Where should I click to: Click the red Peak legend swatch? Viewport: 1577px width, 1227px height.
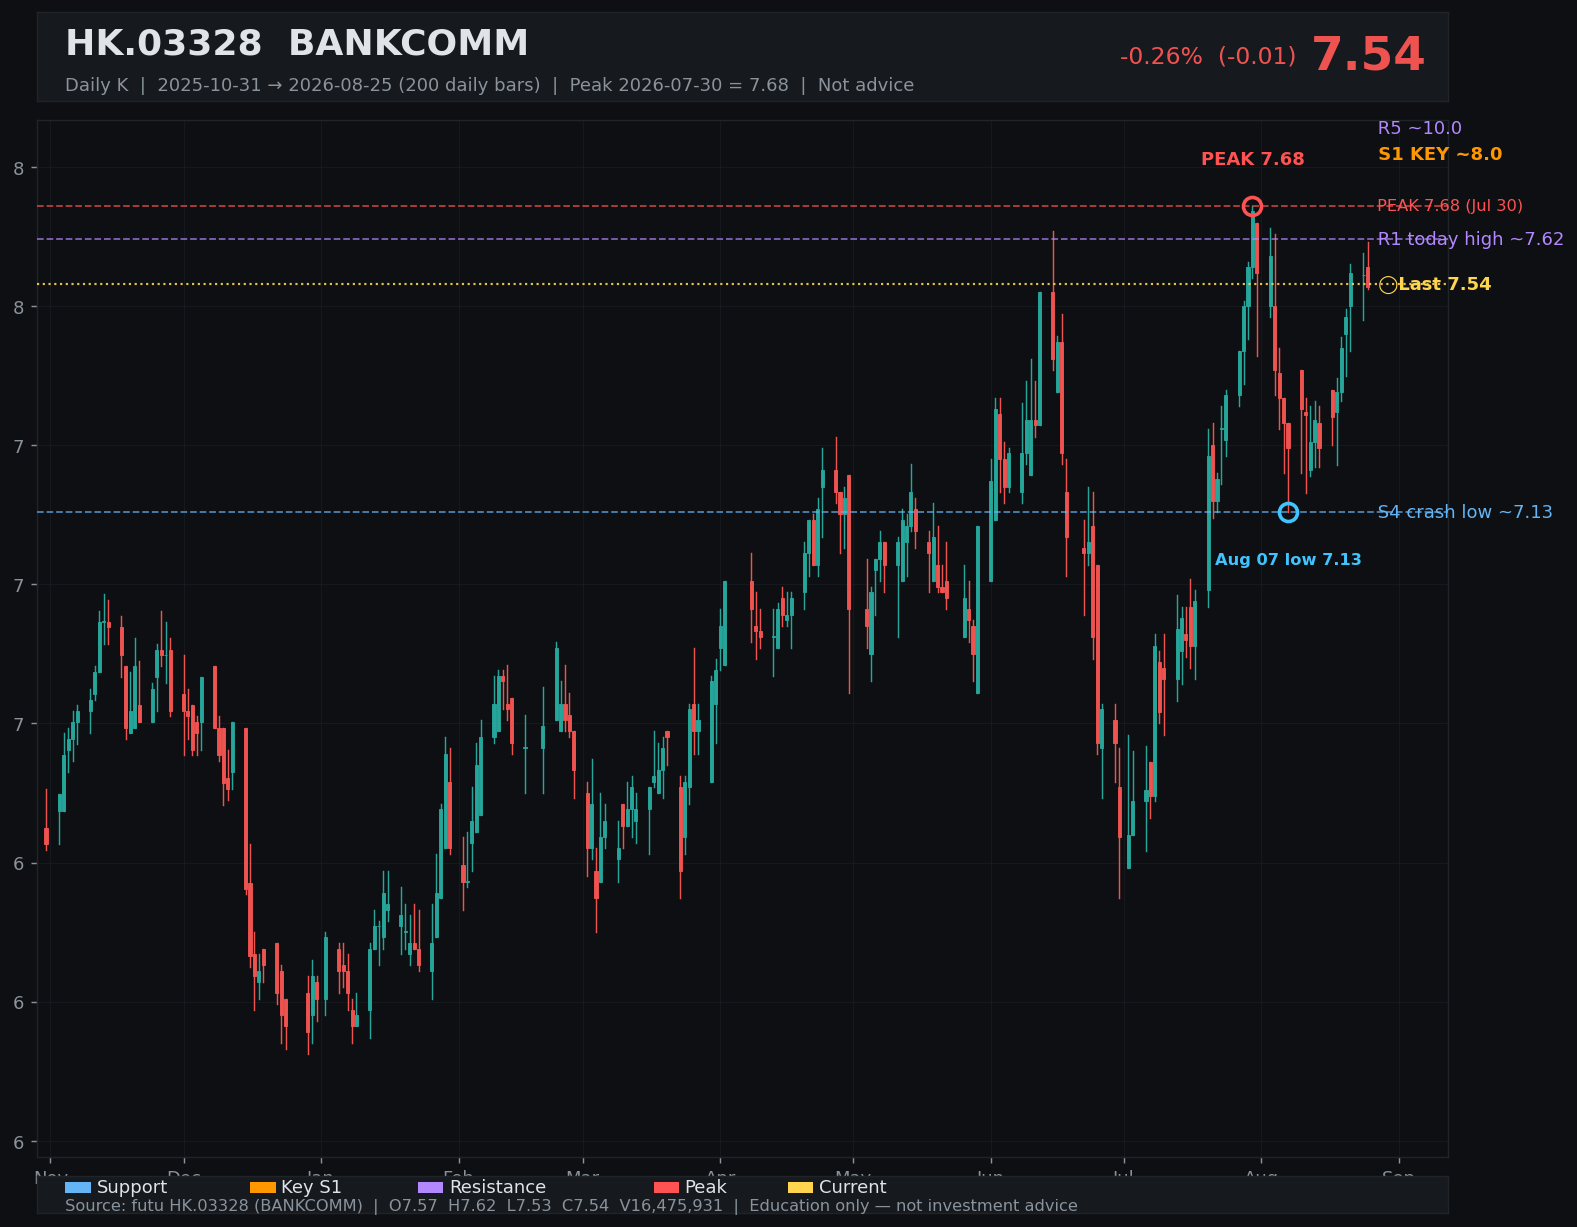point(666,1187)
